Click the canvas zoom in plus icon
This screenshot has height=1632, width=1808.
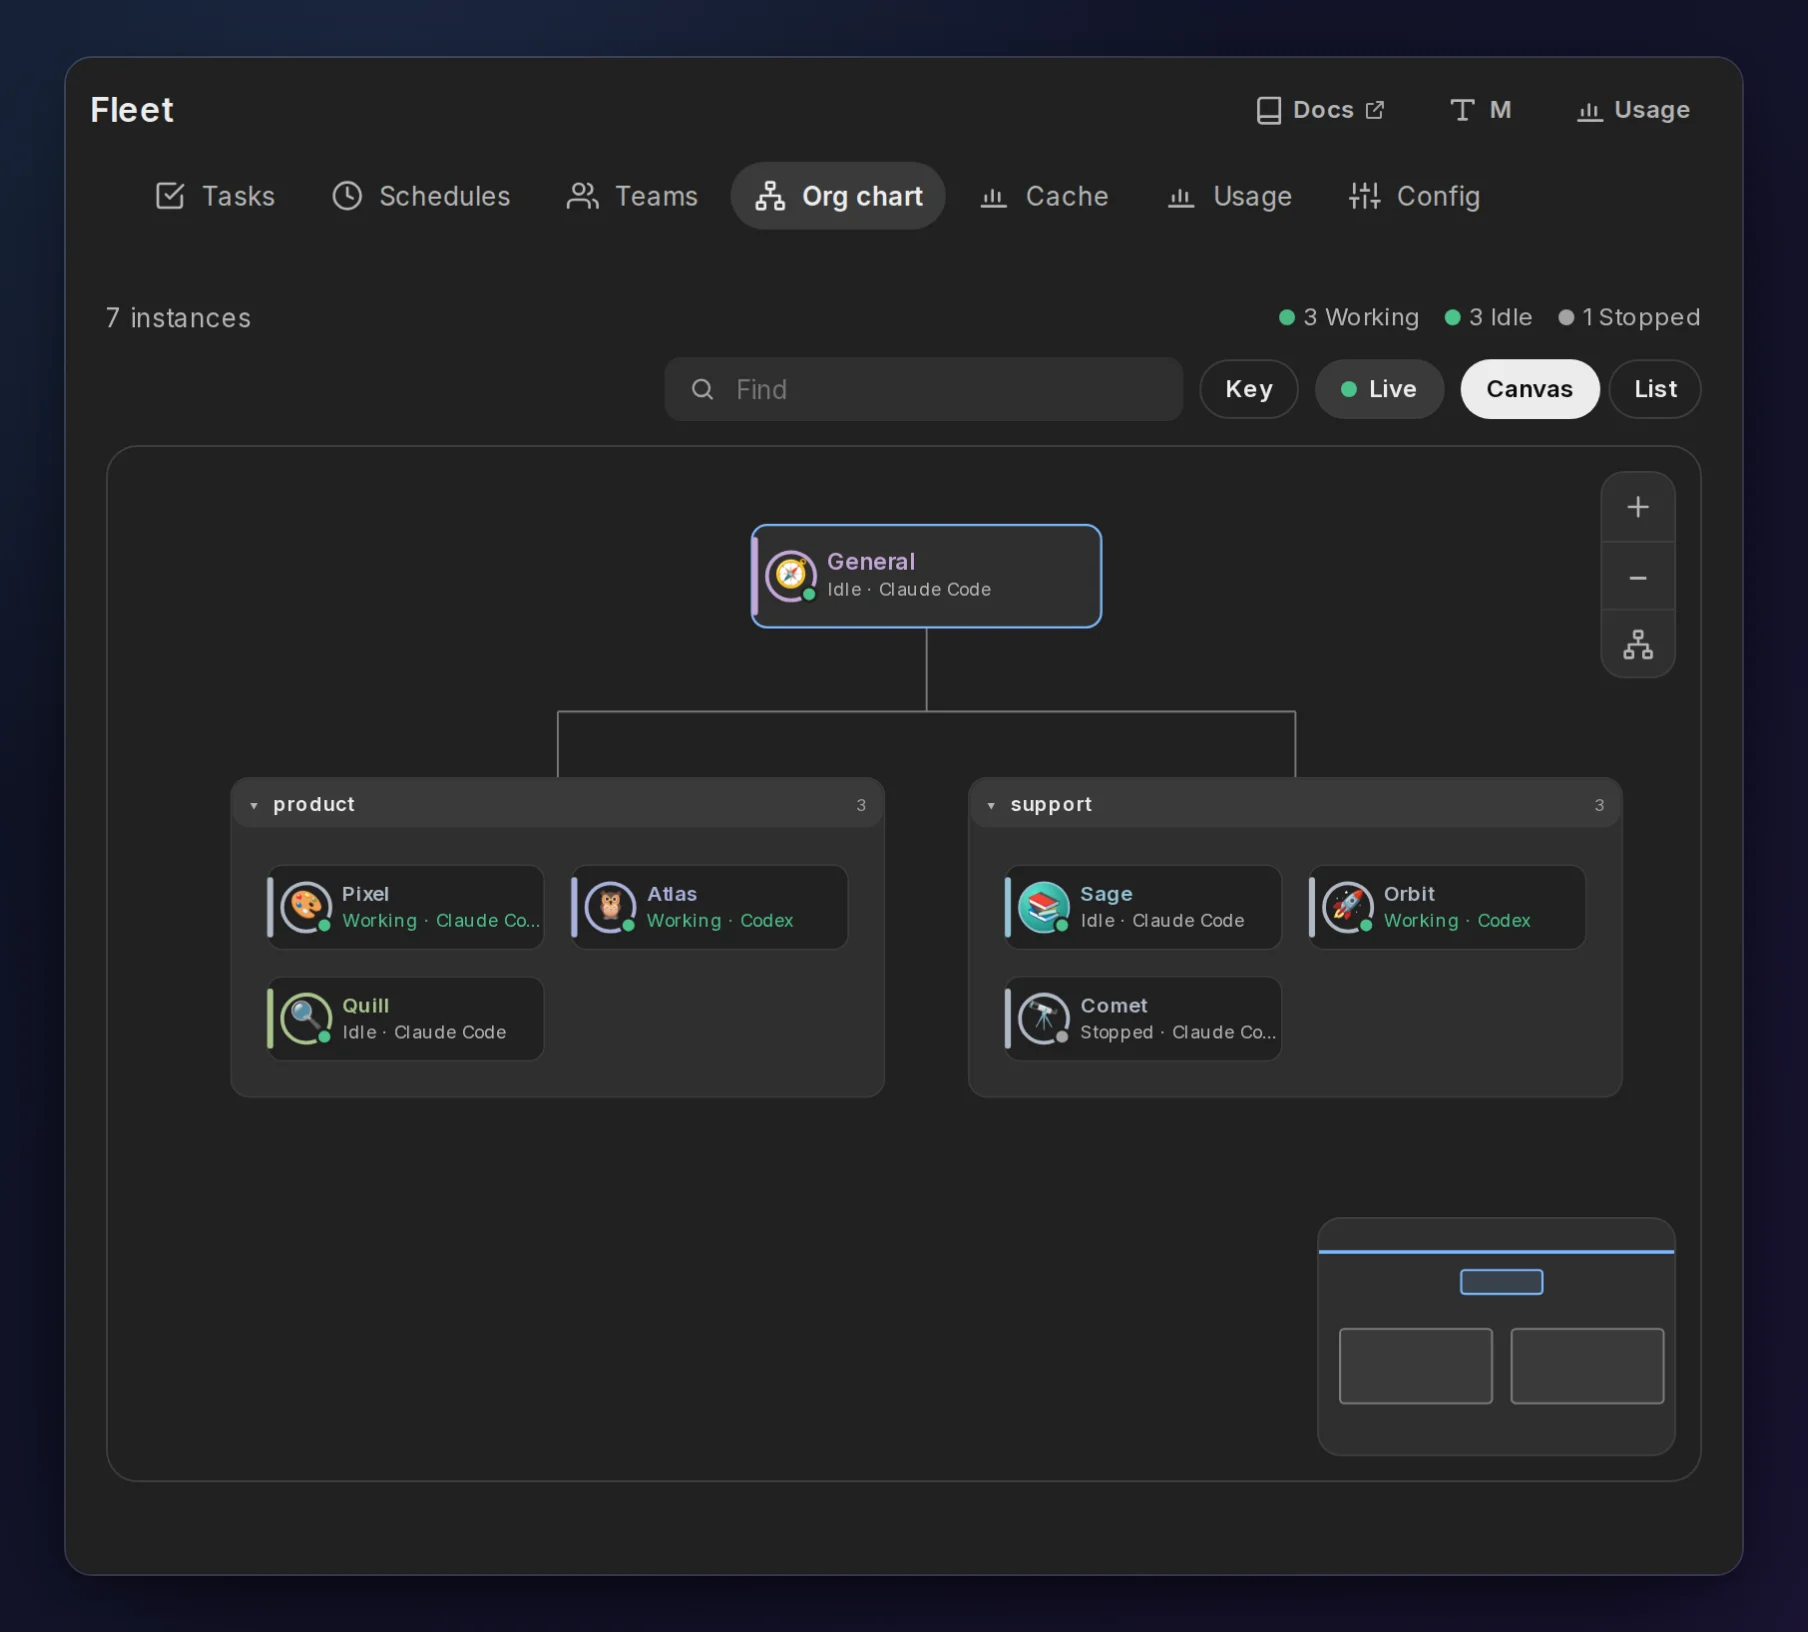point(1637,507)
